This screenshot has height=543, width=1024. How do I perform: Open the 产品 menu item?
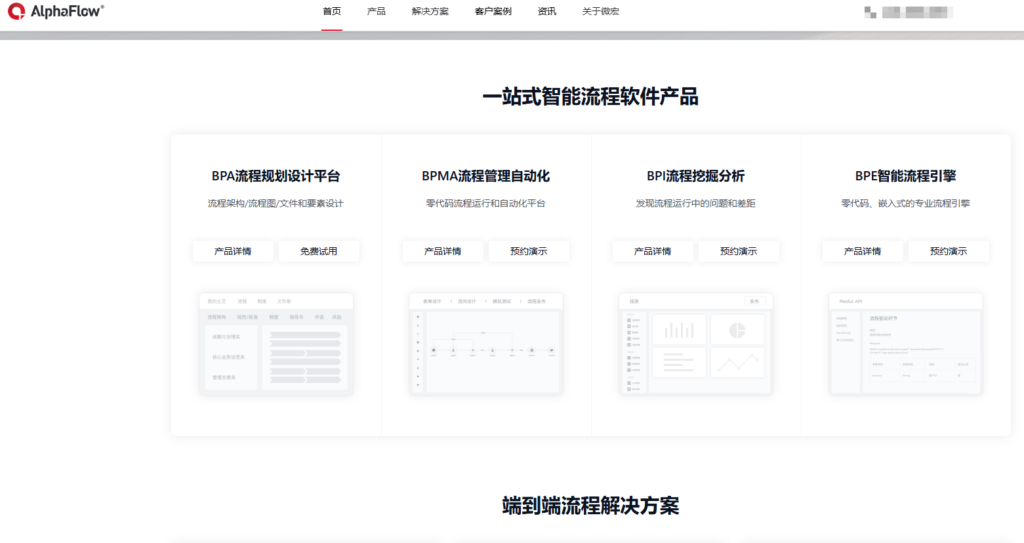pyautogui.click(x=376, y=12)
